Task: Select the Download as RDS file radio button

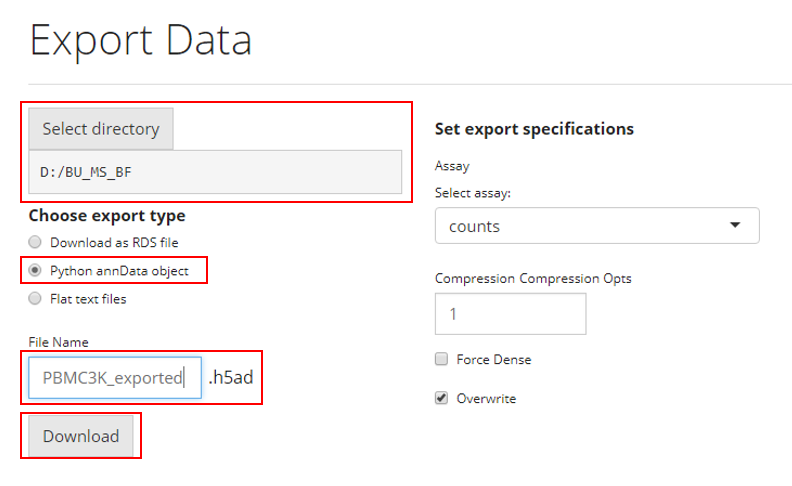Action: [x=35, y=242]
